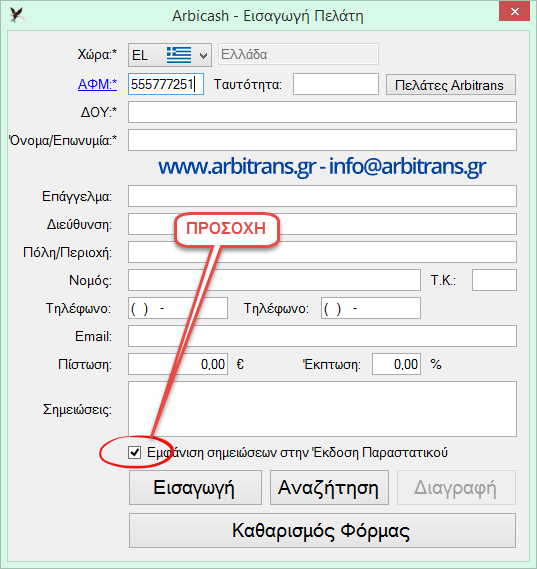The width and height of the screenshot is (537, 569).
Task: Open the Χώρα country dropdown
Action: coord(169,55)
